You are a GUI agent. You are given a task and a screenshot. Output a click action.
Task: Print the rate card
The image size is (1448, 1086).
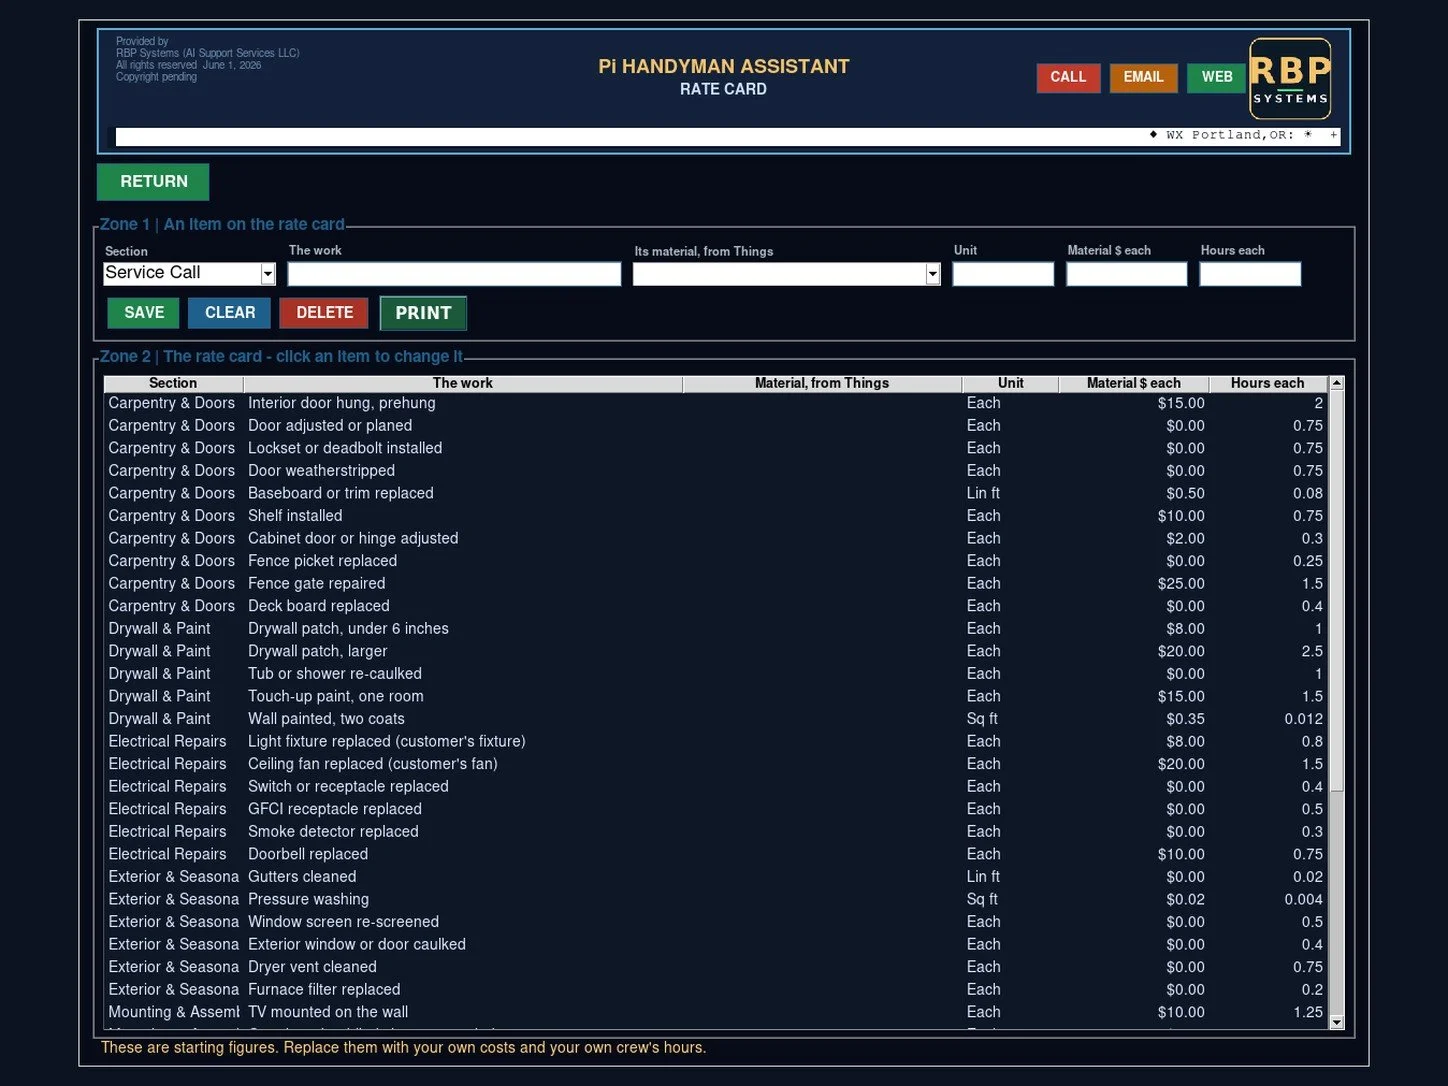click(423, 313)
